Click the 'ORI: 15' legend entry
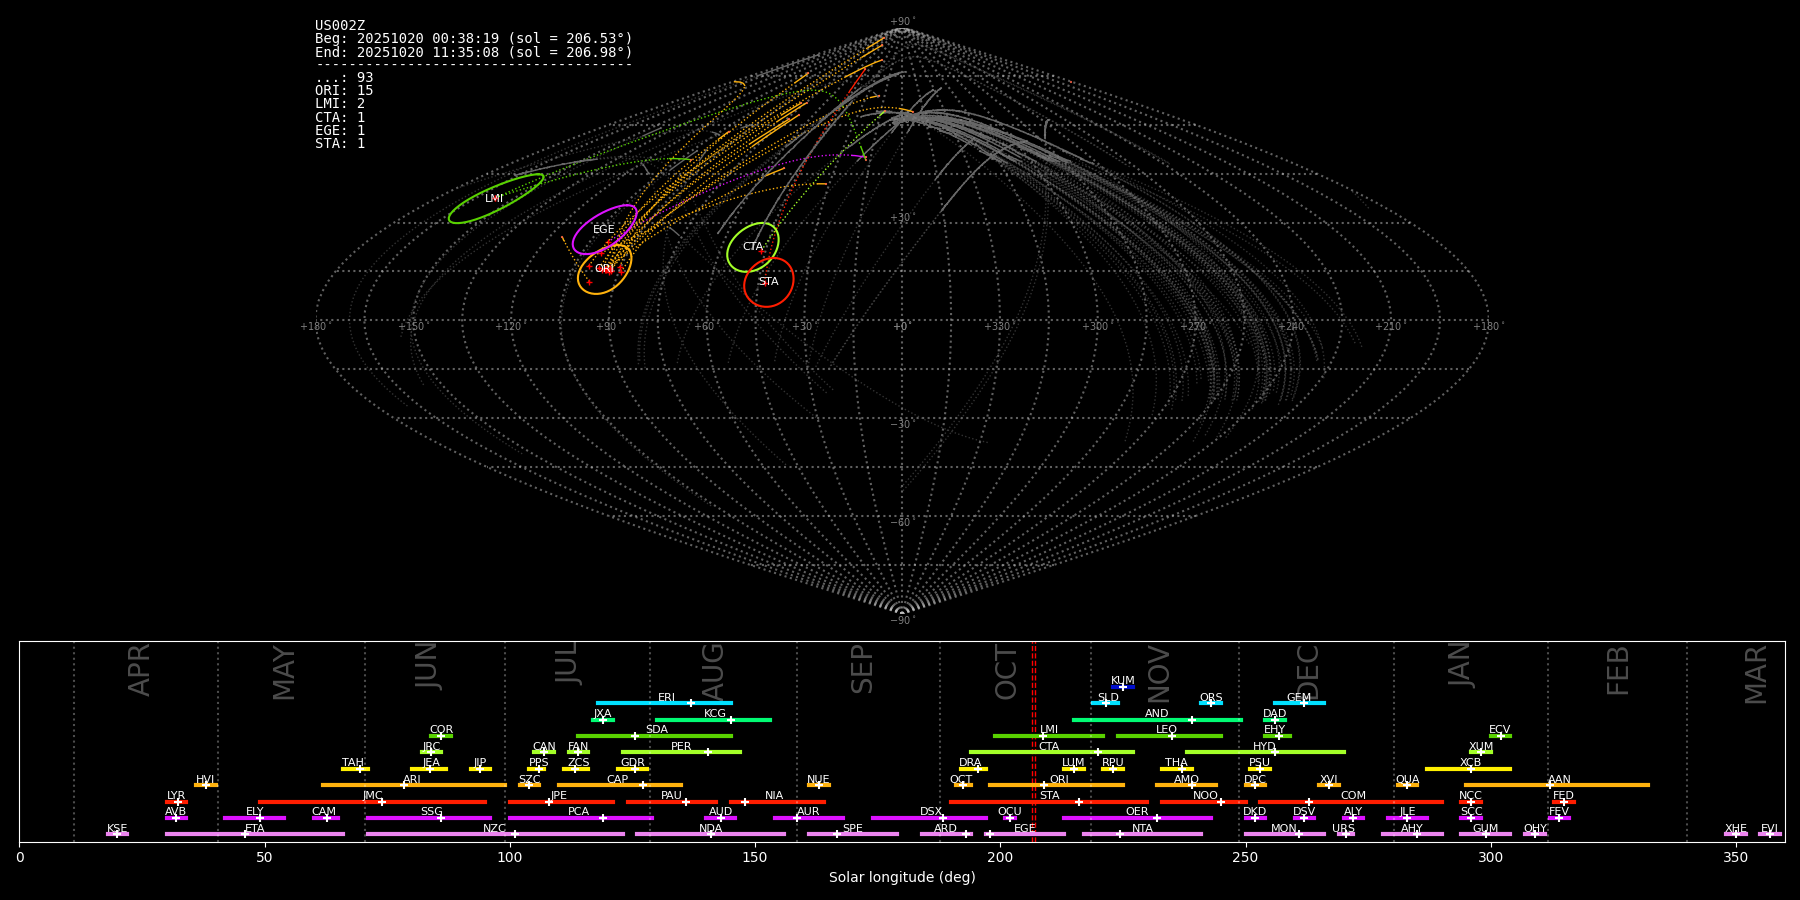The image size is (1800, 900). 344,91
